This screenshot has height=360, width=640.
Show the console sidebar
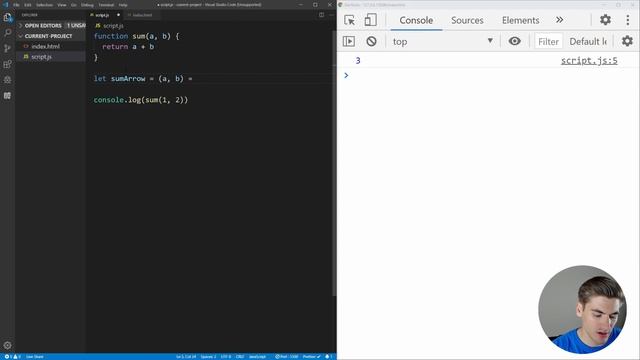349,41
